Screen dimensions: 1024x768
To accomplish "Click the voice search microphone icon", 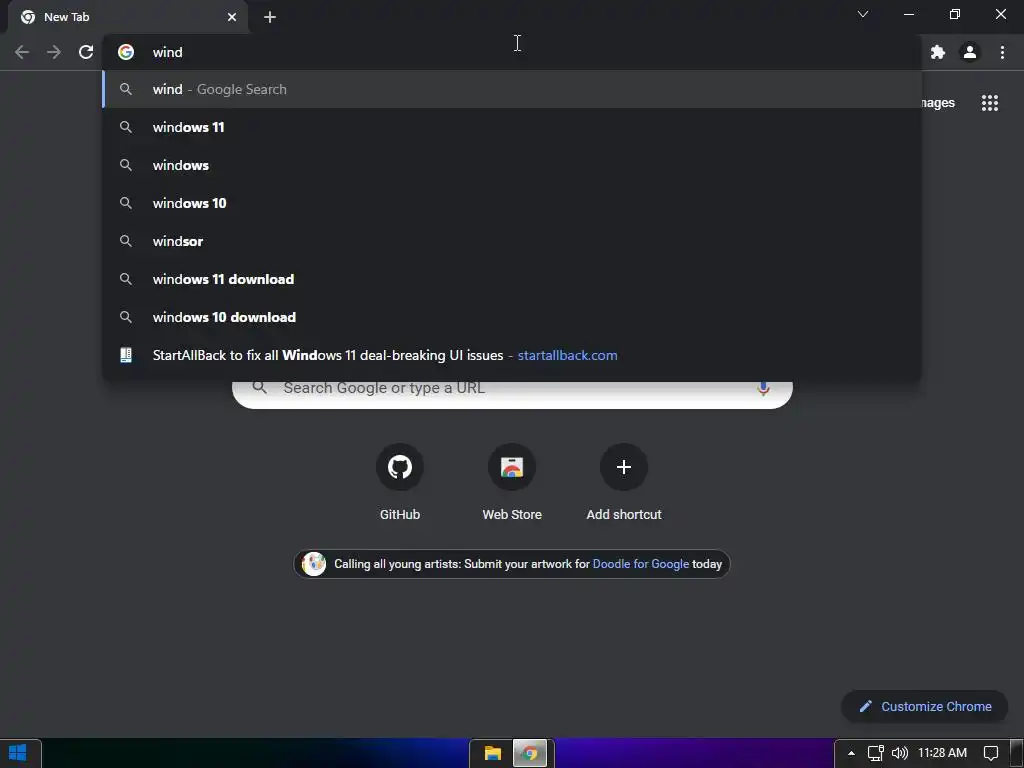I will pyautogui.click(x=763, y=388).
